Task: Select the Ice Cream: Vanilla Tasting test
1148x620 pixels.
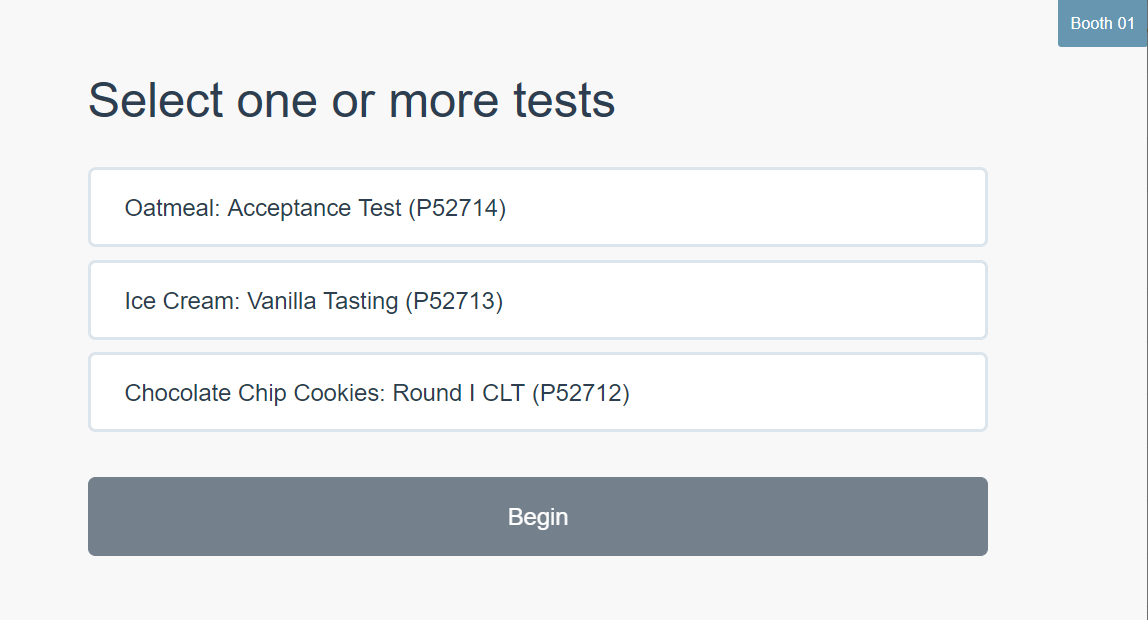Action: 538,300
